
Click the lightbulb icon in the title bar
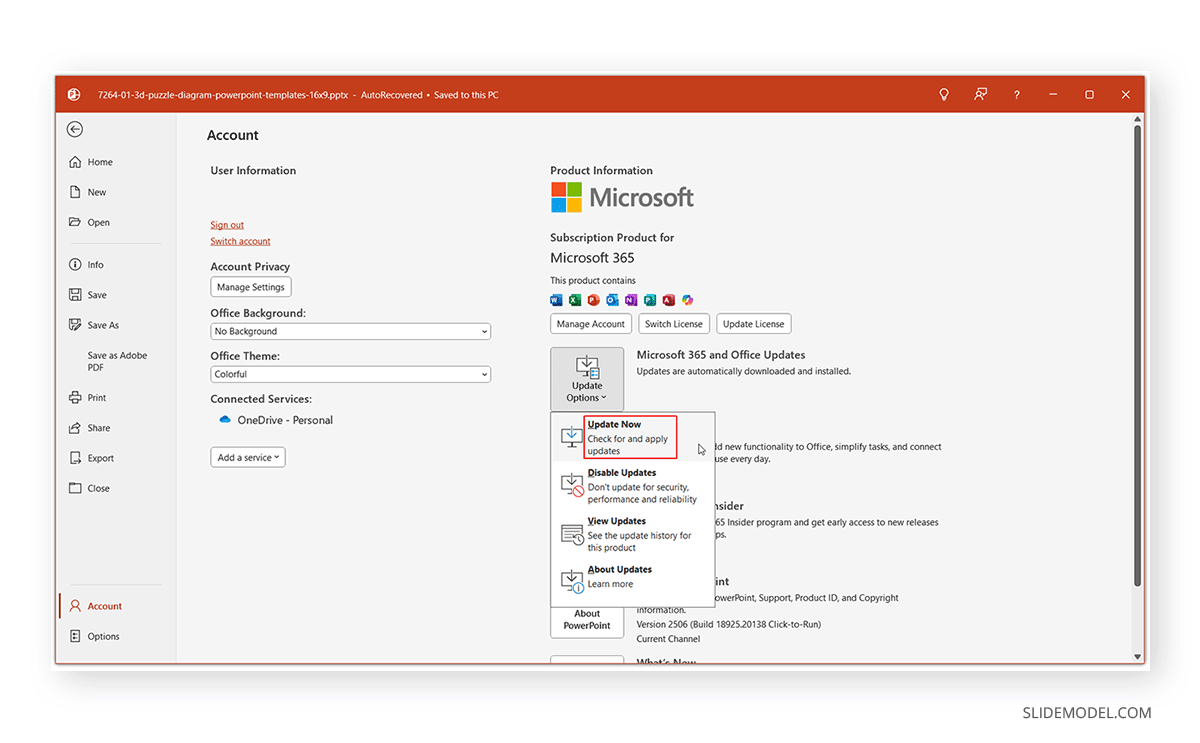943,94
